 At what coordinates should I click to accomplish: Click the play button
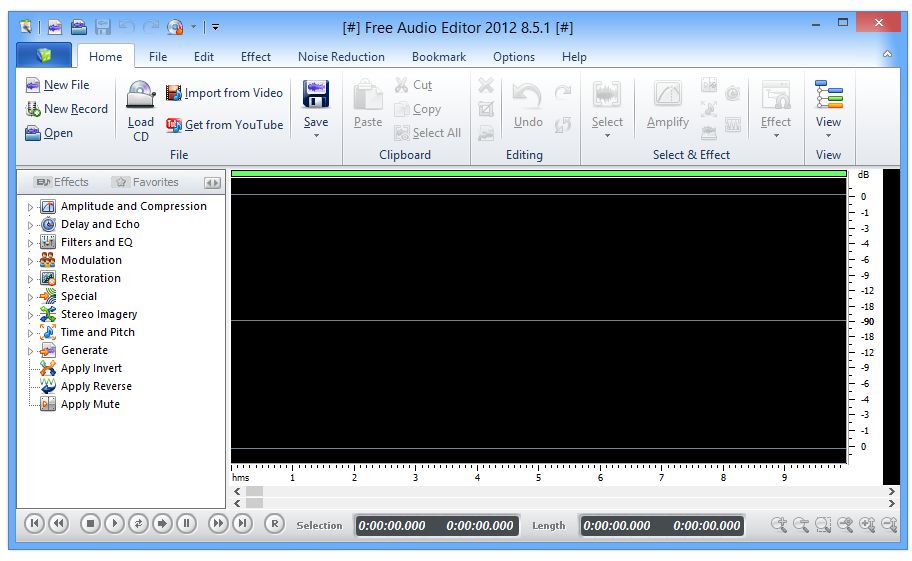point(115,524)
